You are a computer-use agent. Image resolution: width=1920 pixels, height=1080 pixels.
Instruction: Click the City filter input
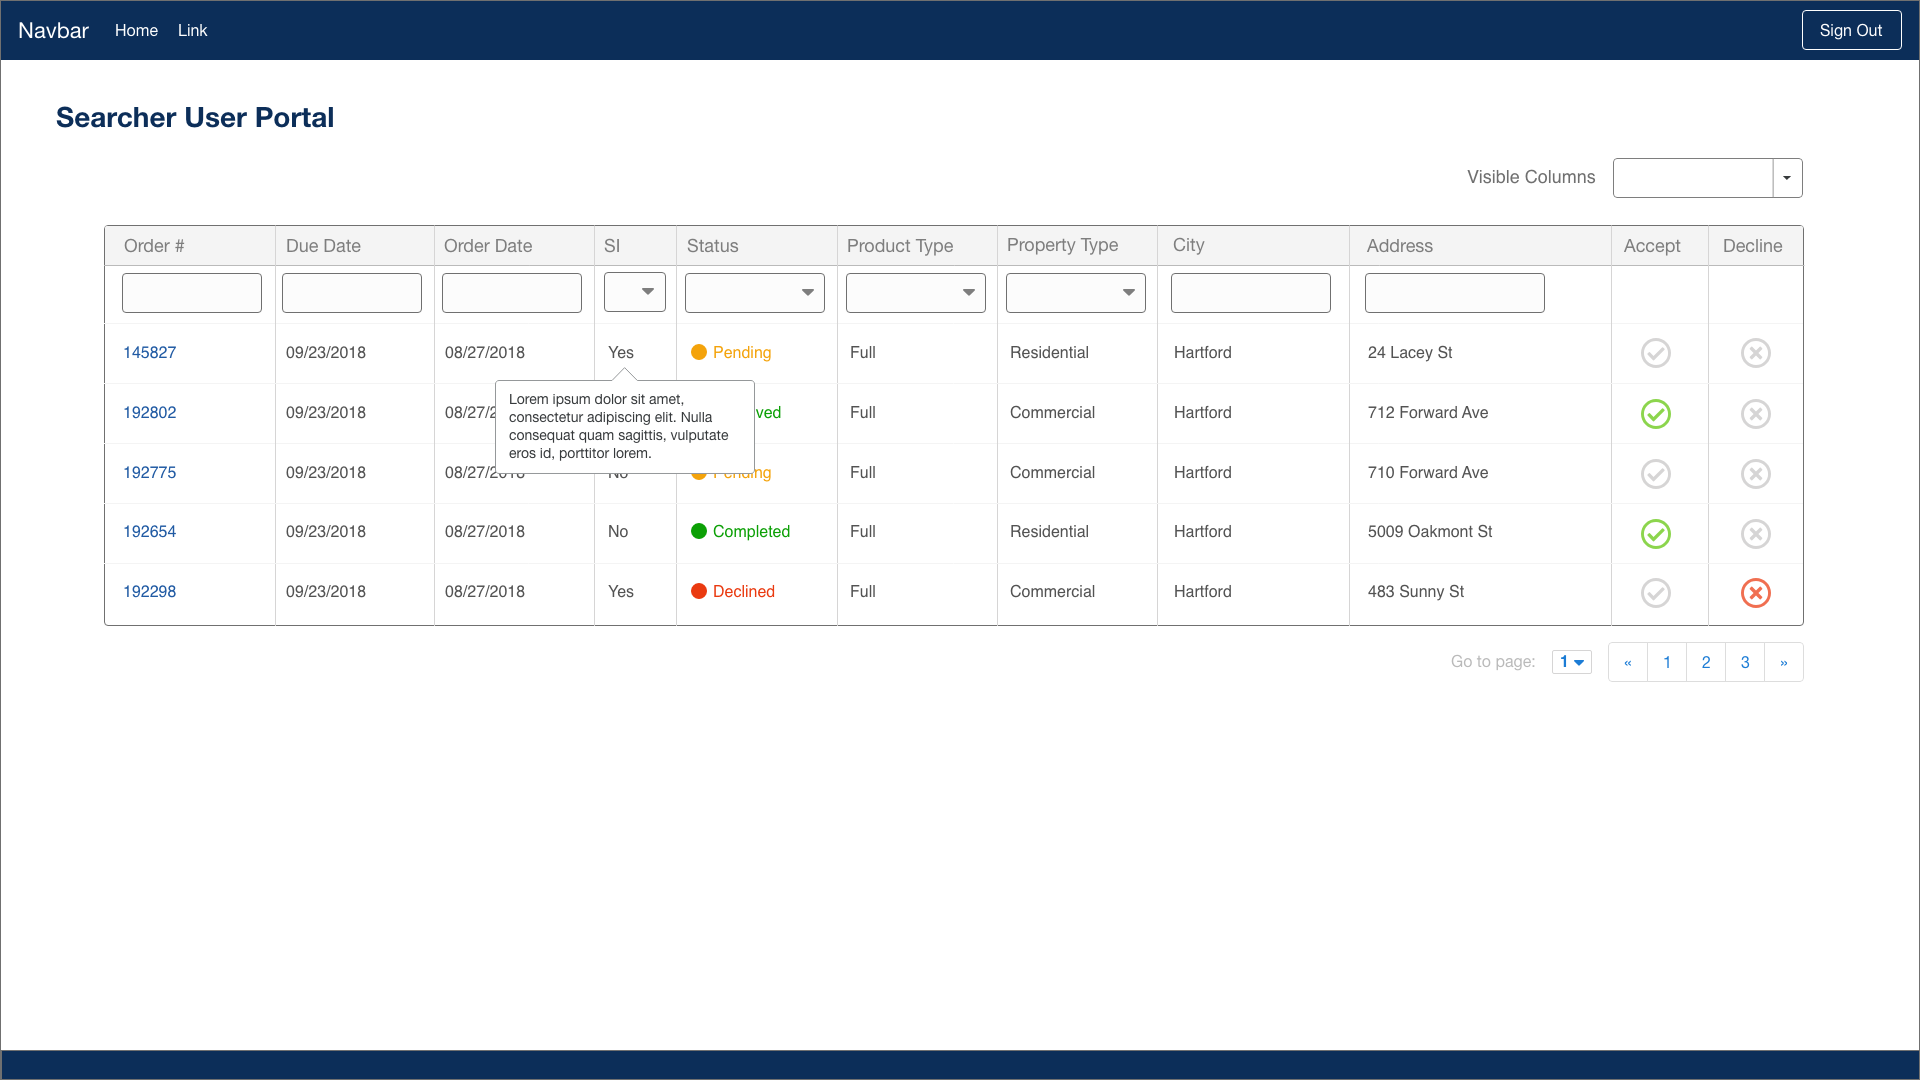tap(1251, 293)
